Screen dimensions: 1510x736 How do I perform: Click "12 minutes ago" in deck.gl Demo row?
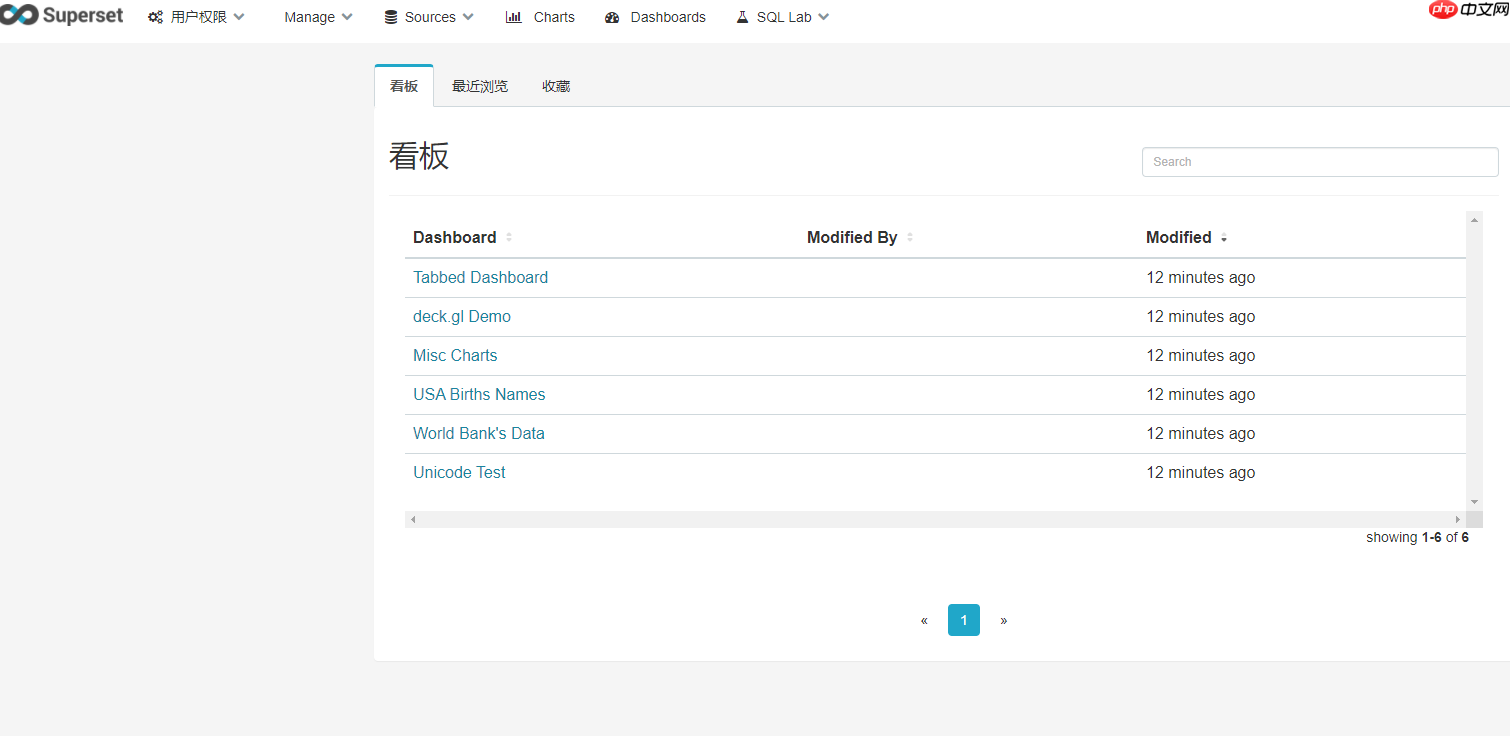click(x=1200, y=316)
